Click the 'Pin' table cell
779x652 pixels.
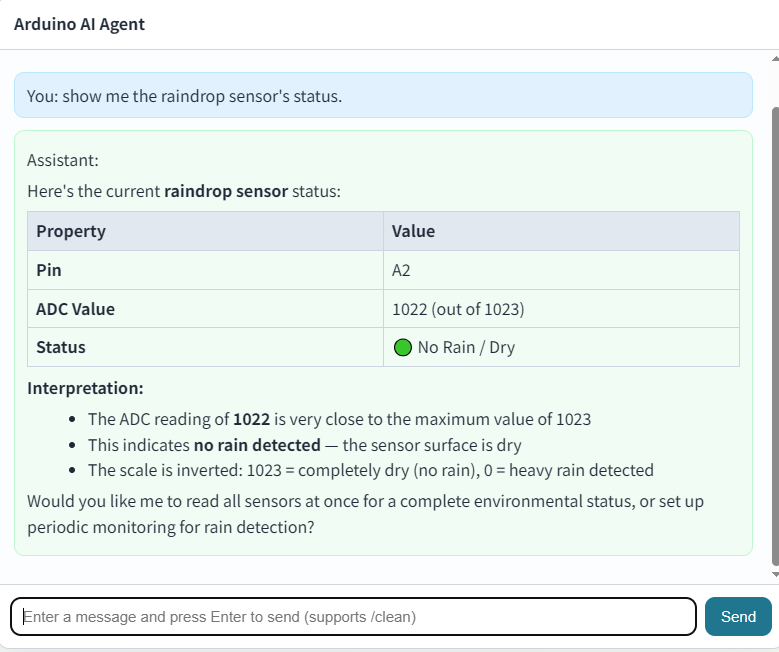(x=205, y=270)
